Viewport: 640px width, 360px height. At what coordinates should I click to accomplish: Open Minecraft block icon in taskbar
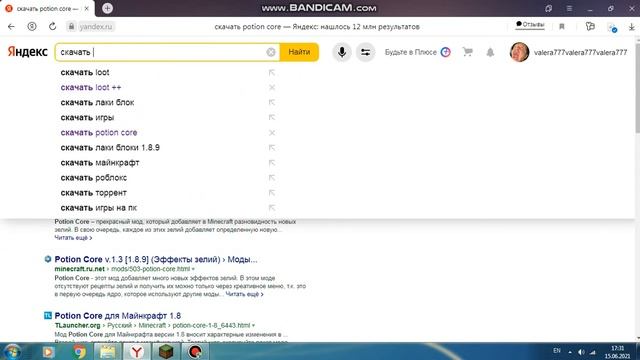[x=166, y=351]
